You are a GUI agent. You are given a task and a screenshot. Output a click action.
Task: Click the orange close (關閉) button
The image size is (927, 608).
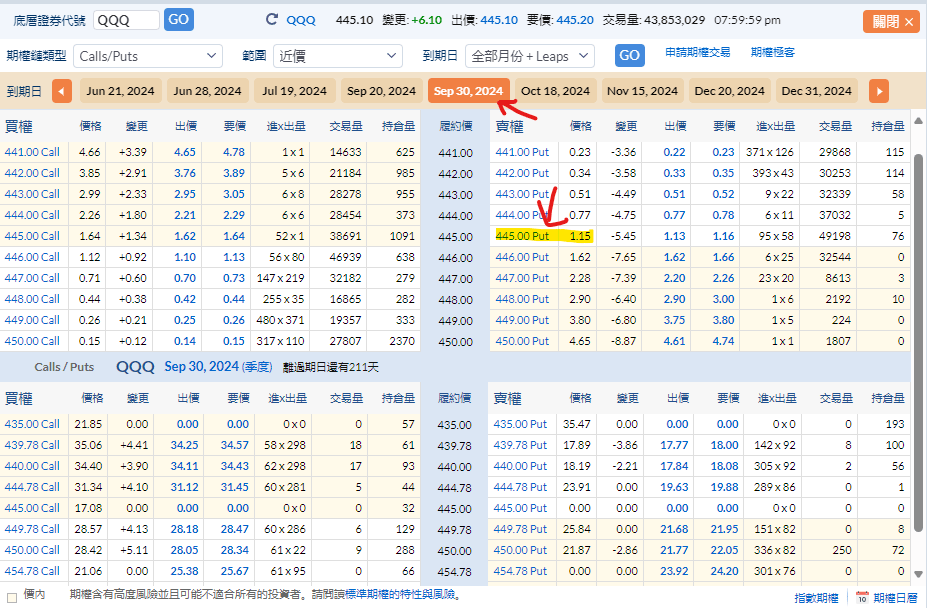pos(891,21)
